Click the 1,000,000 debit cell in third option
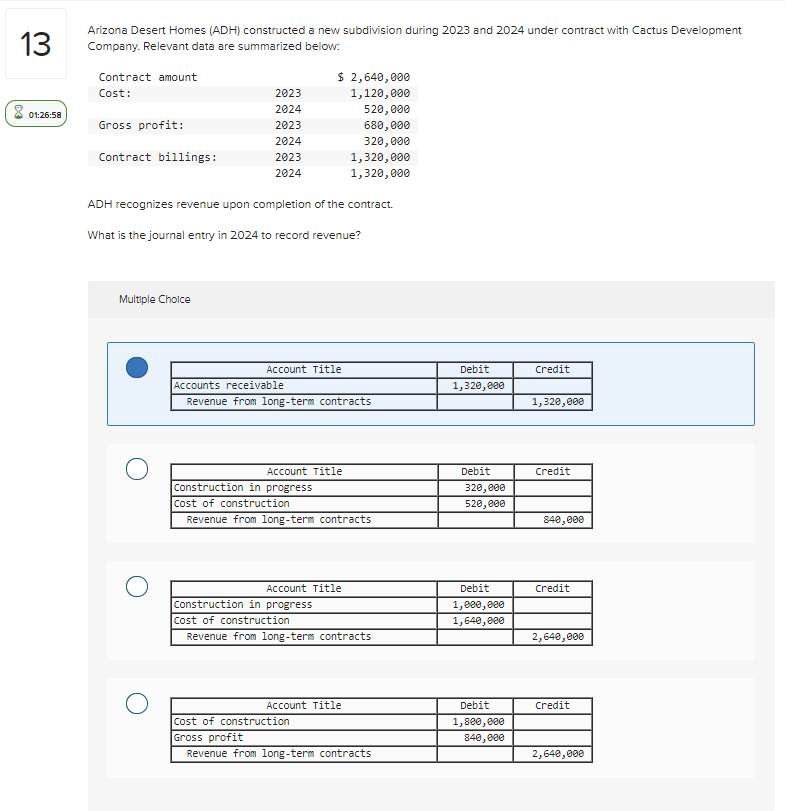Screen dimensions: 785x811 point(475,605)
